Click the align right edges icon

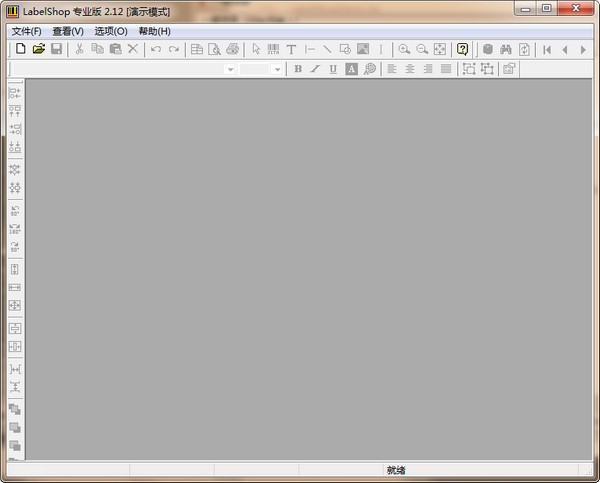pyautogui.click(x=15, y=129)
